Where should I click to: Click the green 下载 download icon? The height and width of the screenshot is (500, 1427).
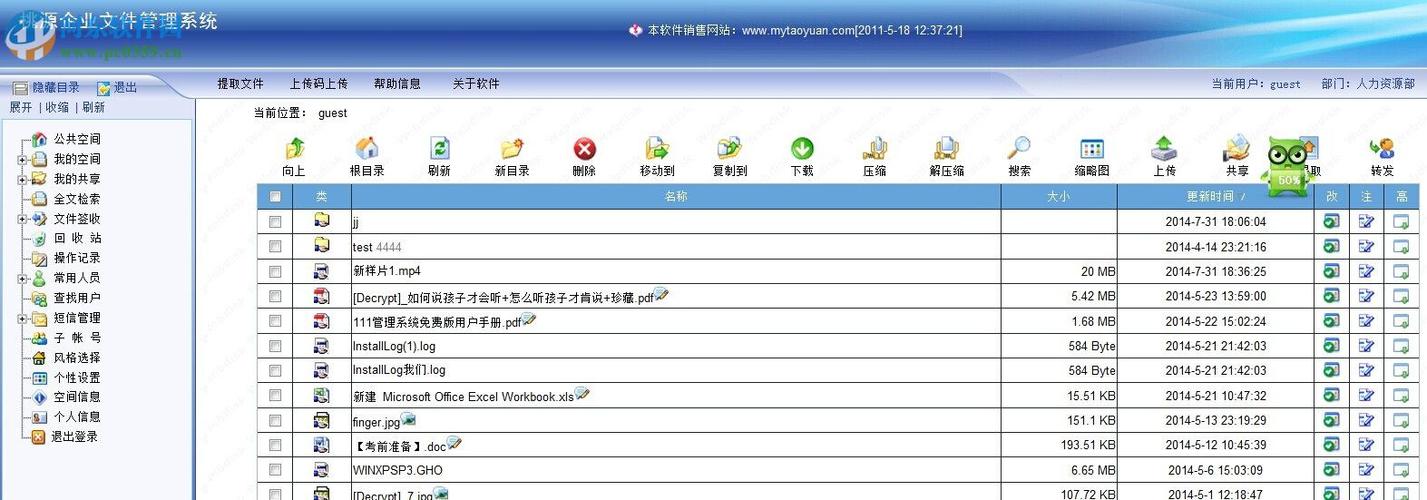[802, 149]
